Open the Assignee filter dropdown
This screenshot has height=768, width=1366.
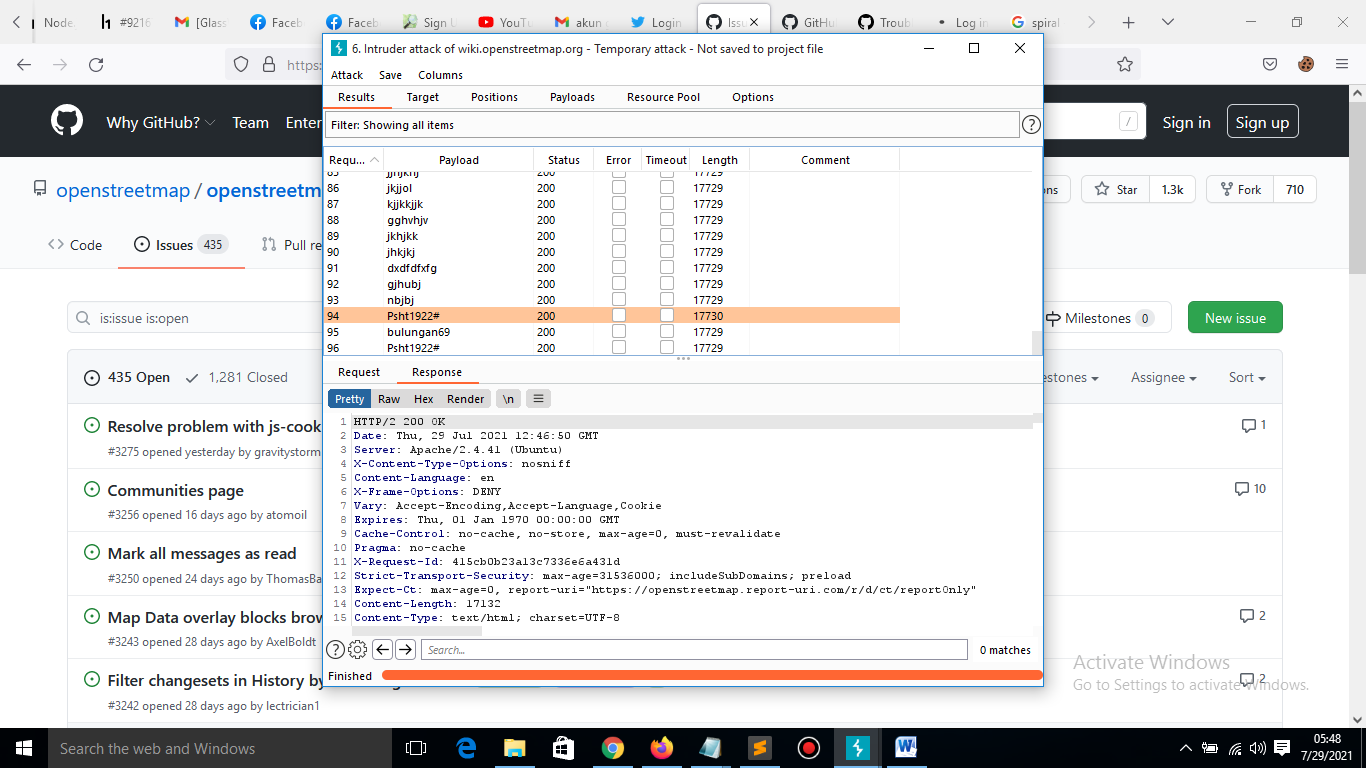[1164, 377]
